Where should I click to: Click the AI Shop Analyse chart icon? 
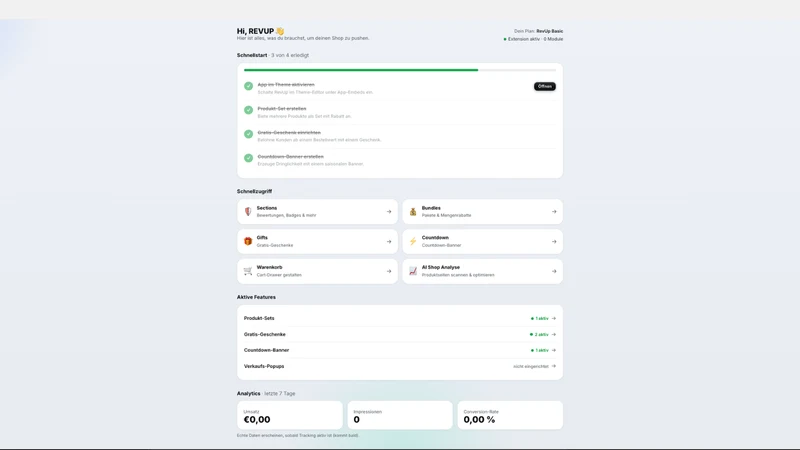coord(413,271)
